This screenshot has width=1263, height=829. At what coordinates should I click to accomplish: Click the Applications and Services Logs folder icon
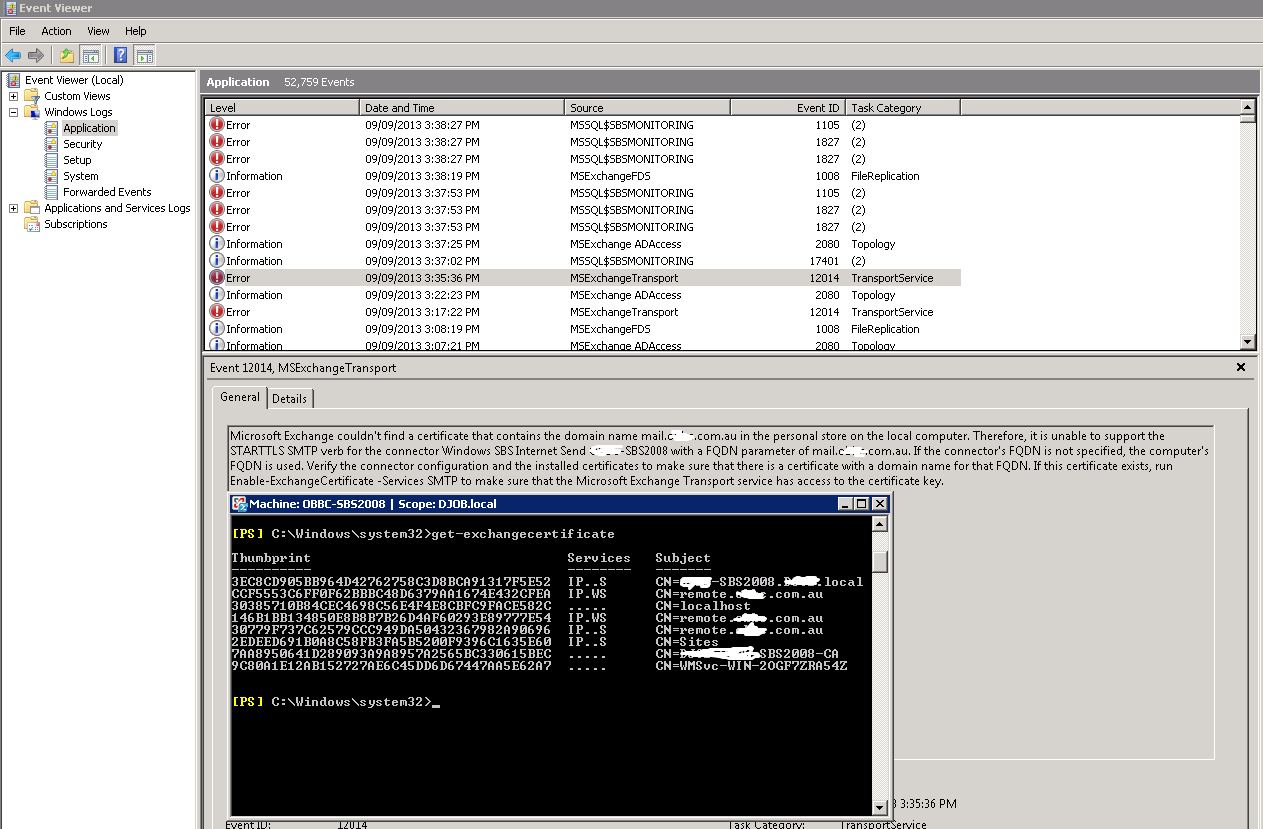pyautogui.click(x=32, y=208)
